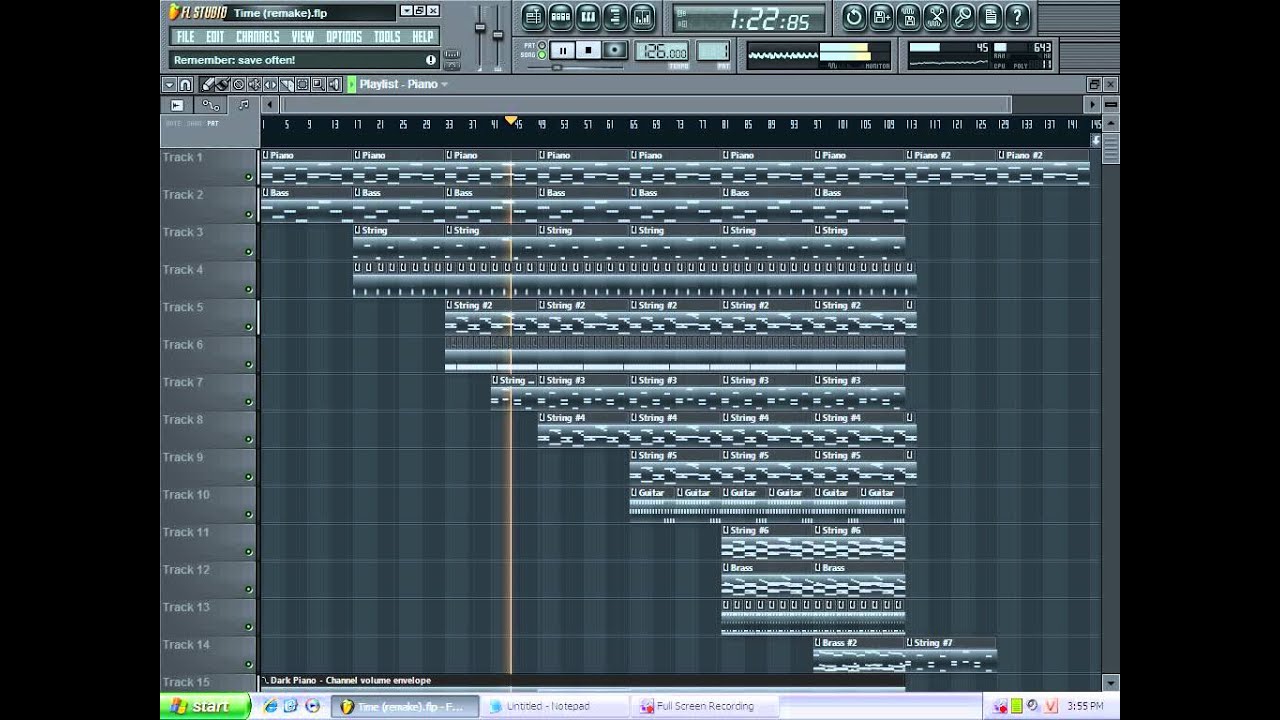Click the question mark help icon
The width and height of the screenshot is (1280, 720).
coord(1016,16)
